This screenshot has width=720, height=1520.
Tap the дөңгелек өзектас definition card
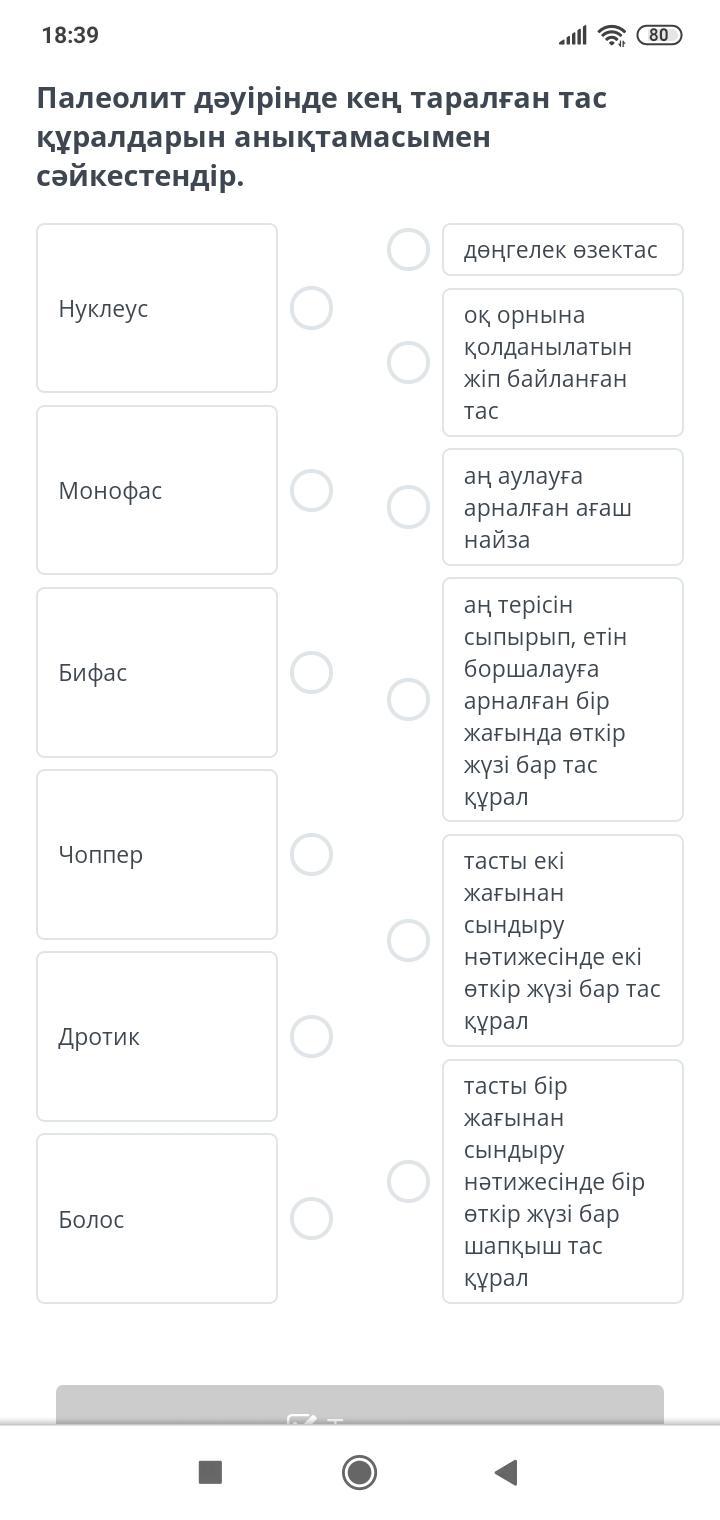[562, 249]
